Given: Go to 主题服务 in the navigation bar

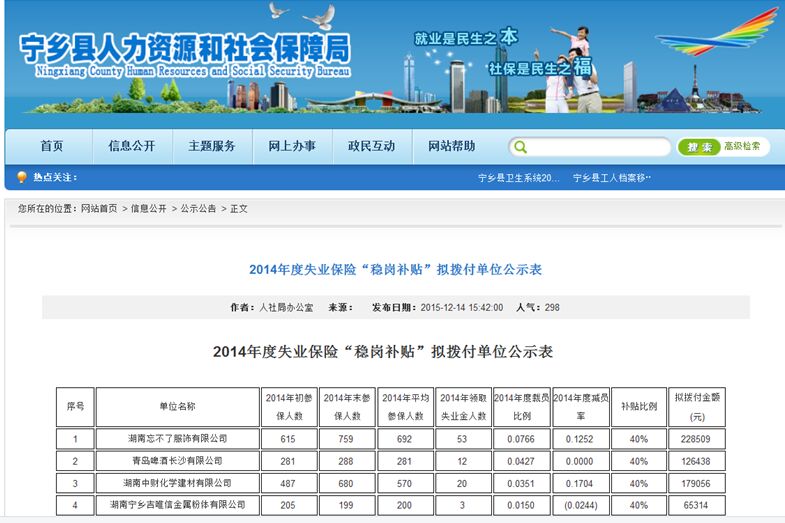Looking at the screenshot, I should pyautogui.click(x=212, y=146).
